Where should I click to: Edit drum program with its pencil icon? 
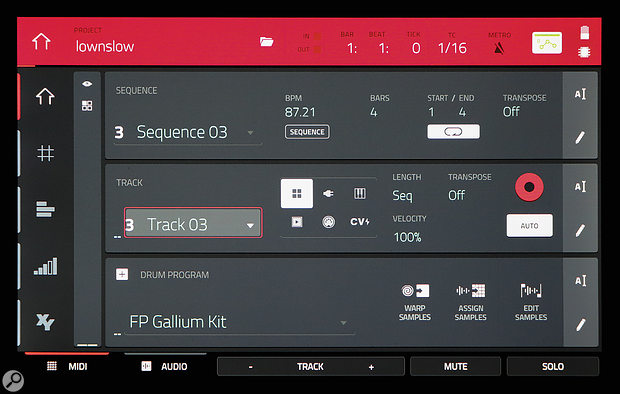pos(580,325)
